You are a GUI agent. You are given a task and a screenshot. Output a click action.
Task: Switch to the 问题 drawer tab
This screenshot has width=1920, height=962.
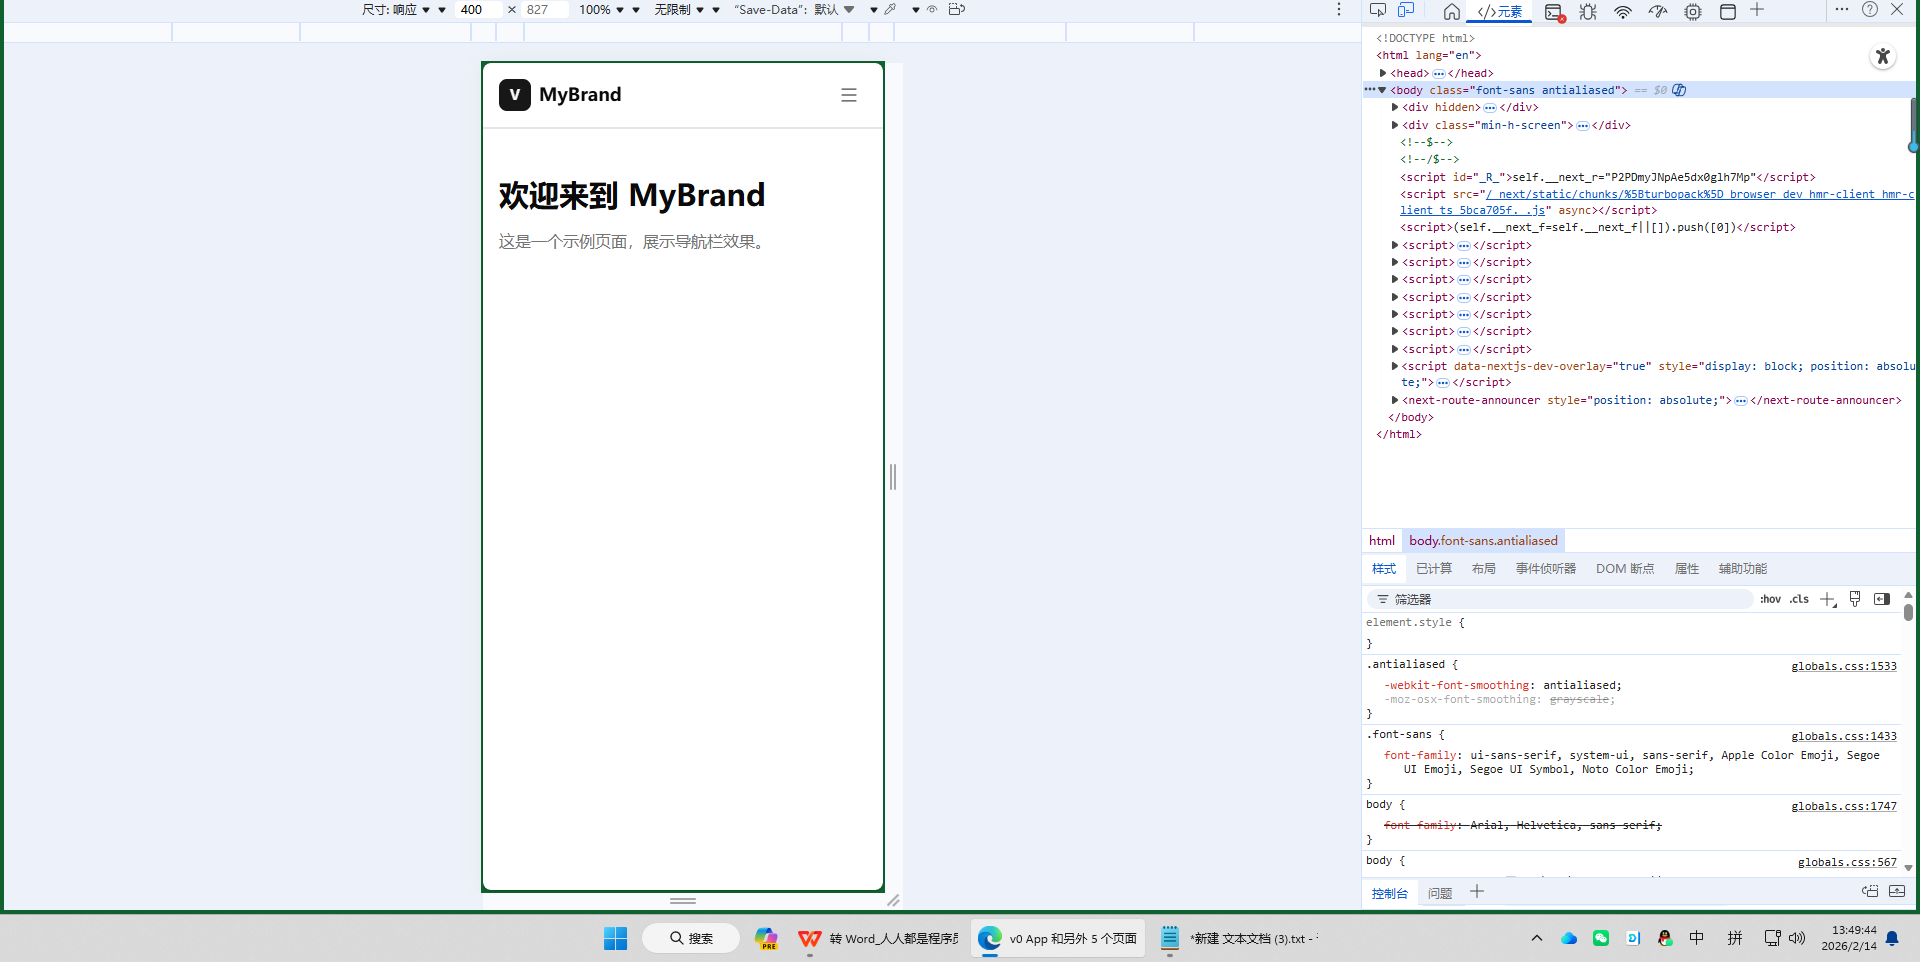[1440, 893]
